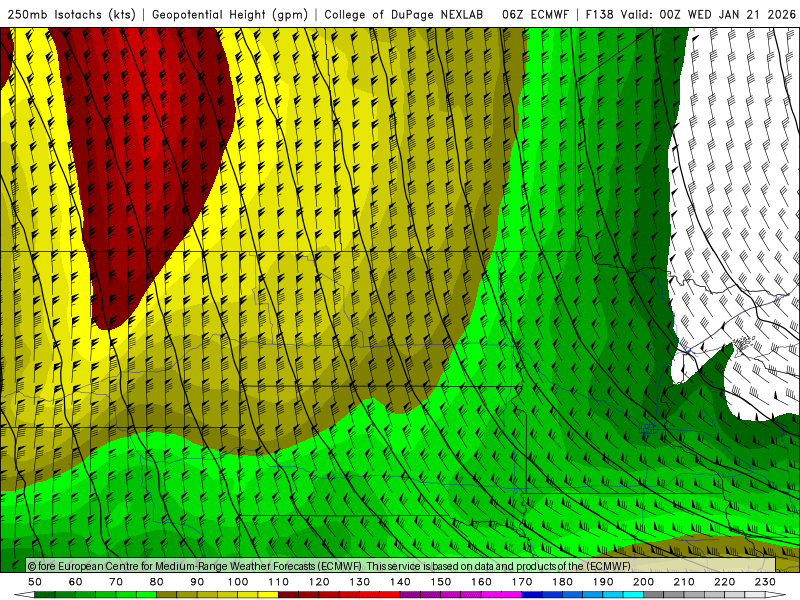The height and width of the screenshot is (600, 800).
Task: Click the "F138" forecast hour label
Action: pos(599,14)
